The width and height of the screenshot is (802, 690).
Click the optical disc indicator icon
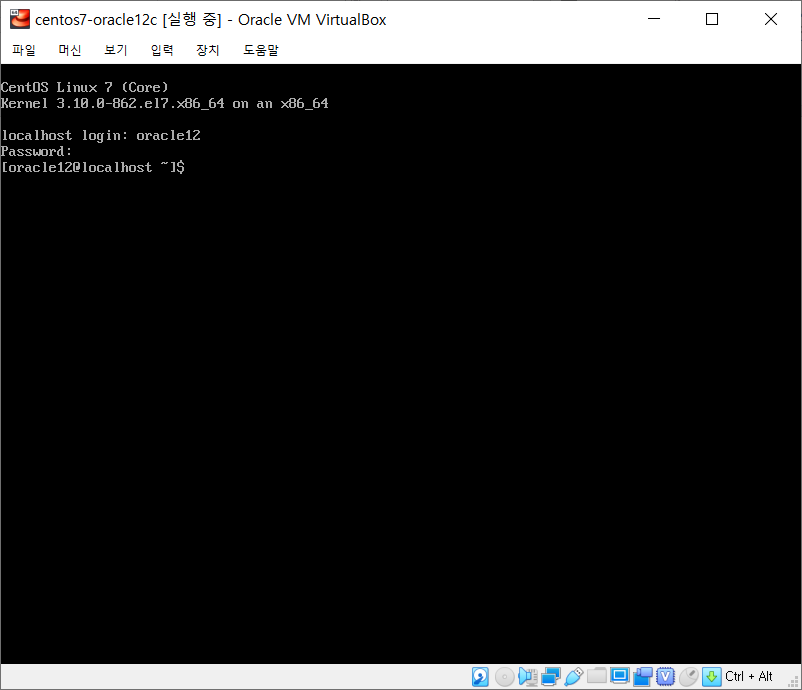click(504, 677)
